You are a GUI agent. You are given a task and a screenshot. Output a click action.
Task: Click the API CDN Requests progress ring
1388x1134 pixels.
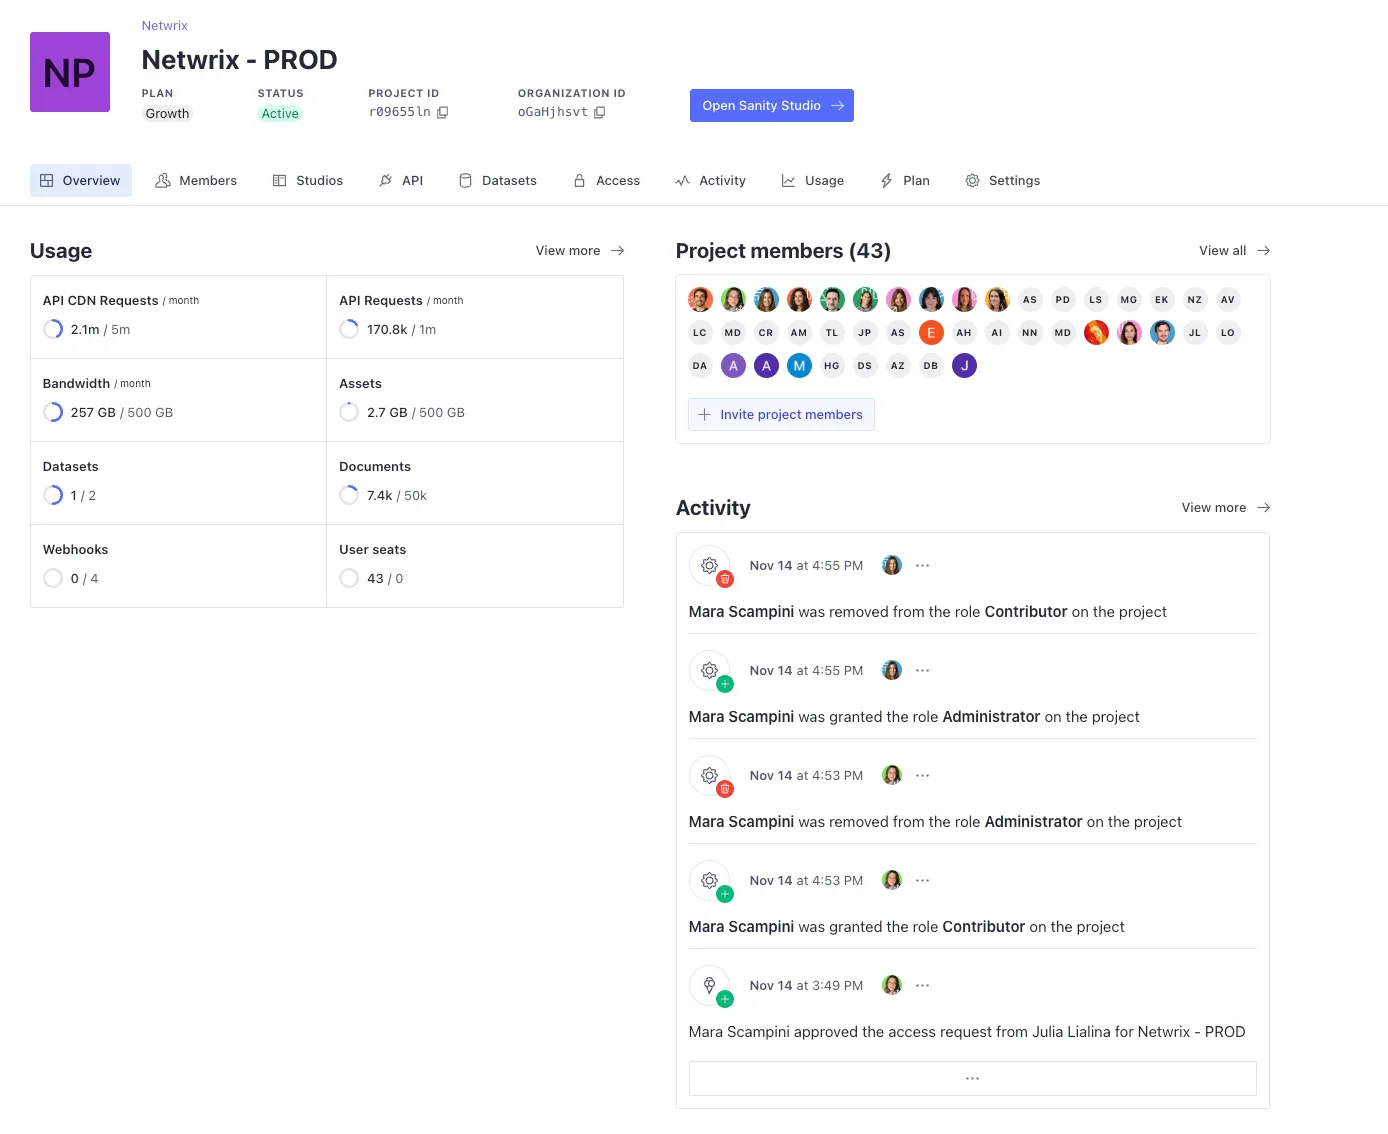53,329
